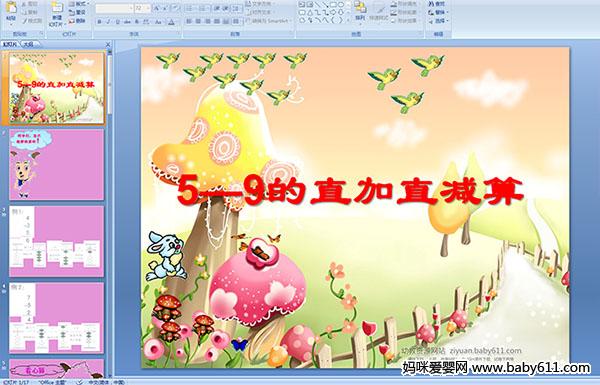Click the Grow Font (larger A) icon
The image size is (600, 385).
157,8
